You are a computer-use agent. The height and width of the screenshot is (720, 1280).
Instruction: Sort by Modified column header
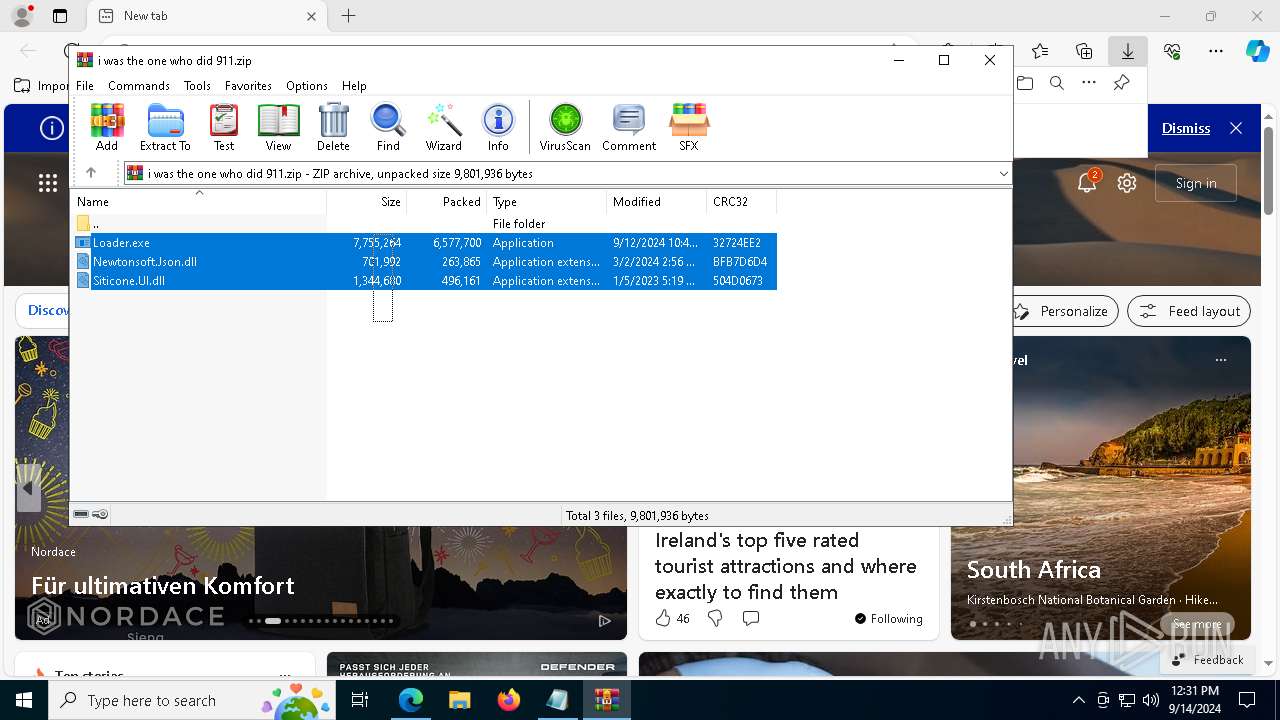(x=657, y=202)
